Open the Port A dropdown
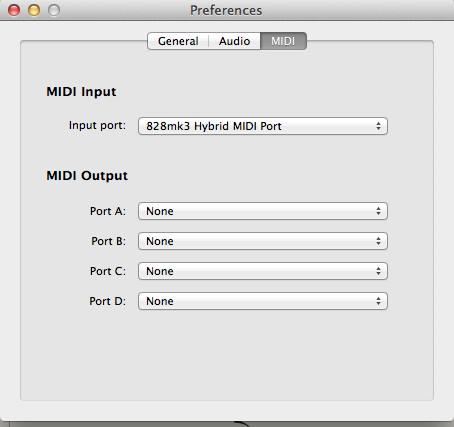Screen dimensions: 454x427 pyautogui.click(x=263, y=211)
